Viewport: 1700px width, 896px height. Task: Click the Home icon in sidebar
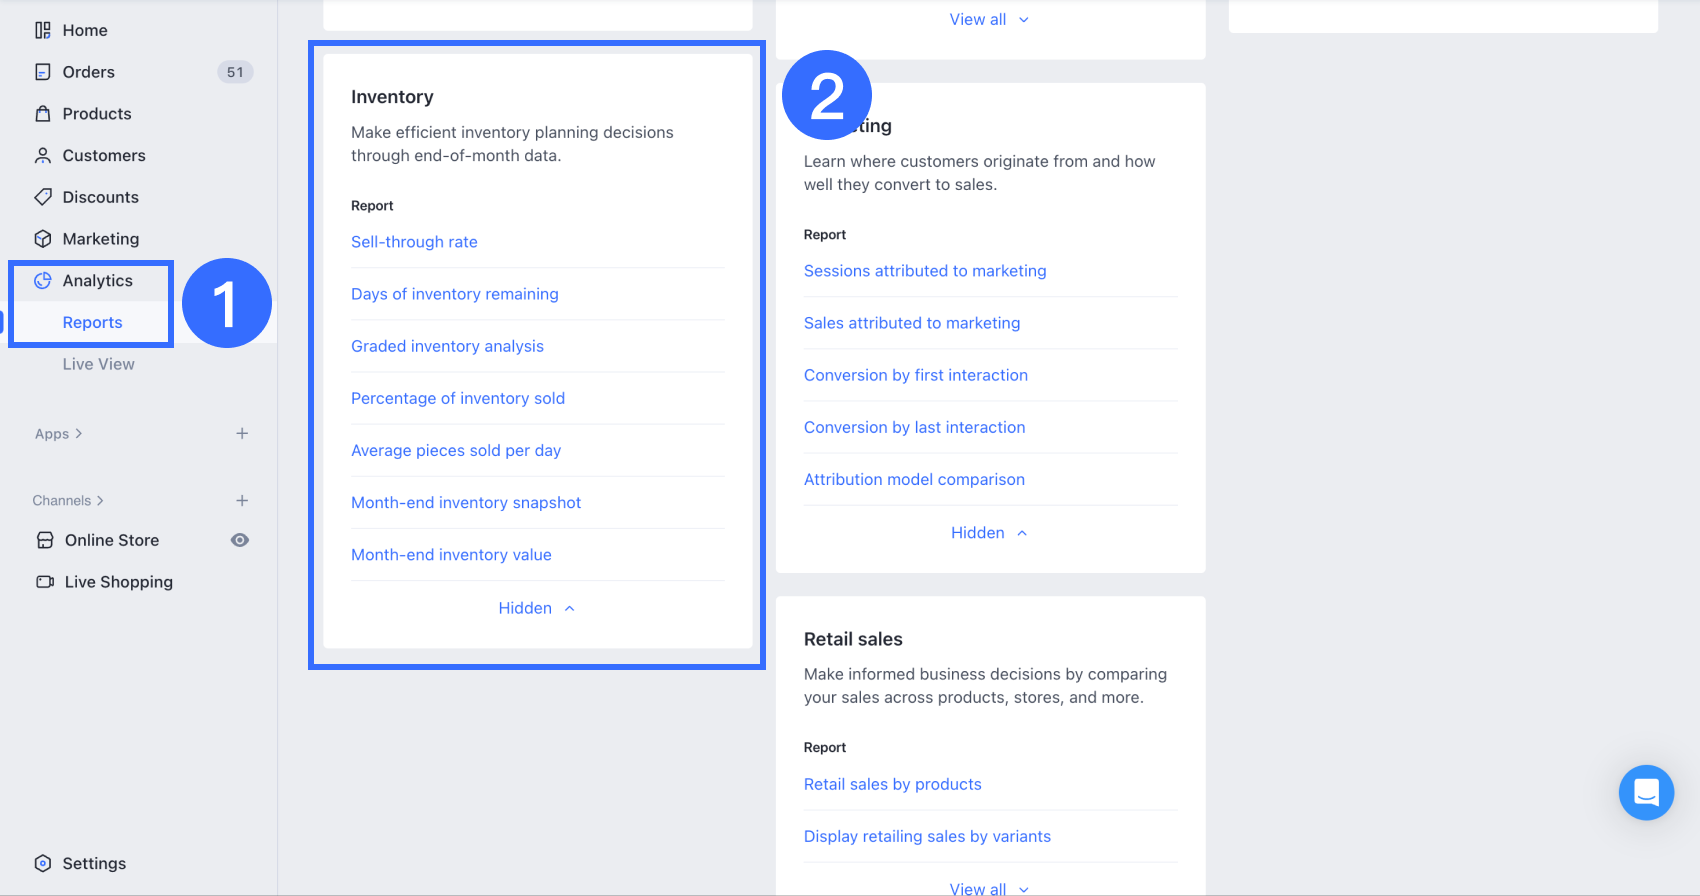(x=42, y=30)
